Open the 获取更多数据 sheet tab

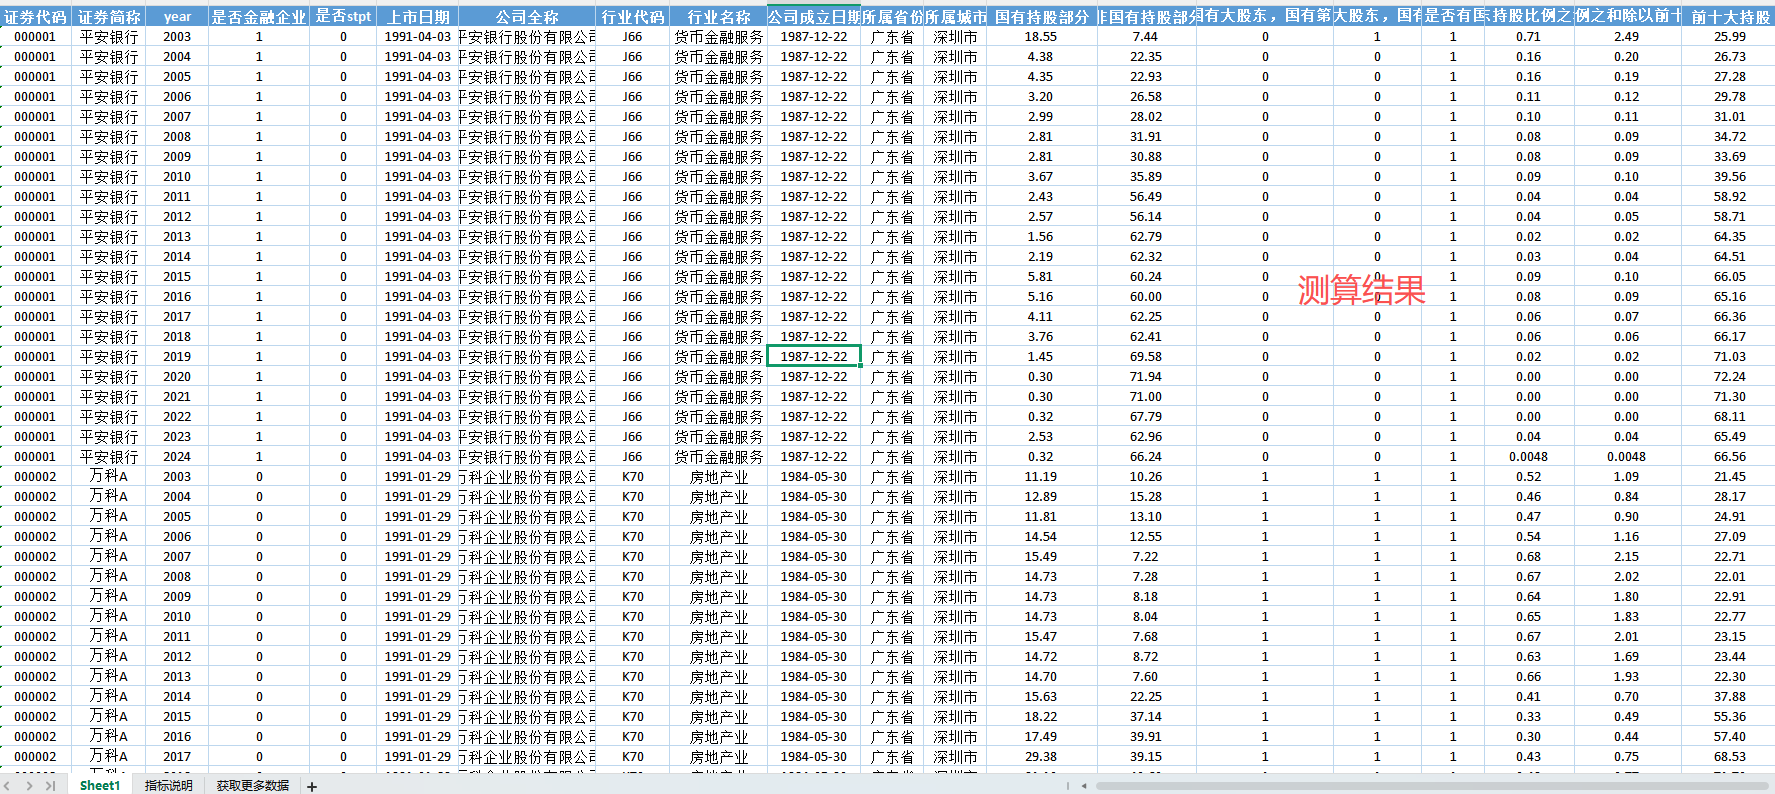coord(252,786)
